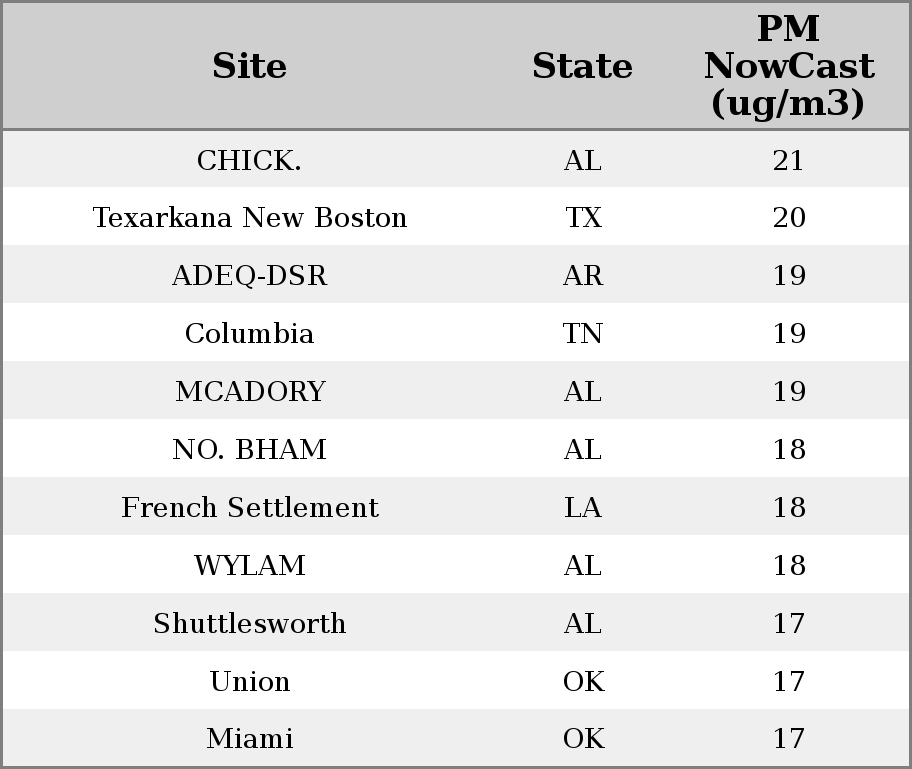The width and height of the screenshot is (912, 769).
Task: Click the PM NowCast (ug/m3) column header
Action: [788, 66]
